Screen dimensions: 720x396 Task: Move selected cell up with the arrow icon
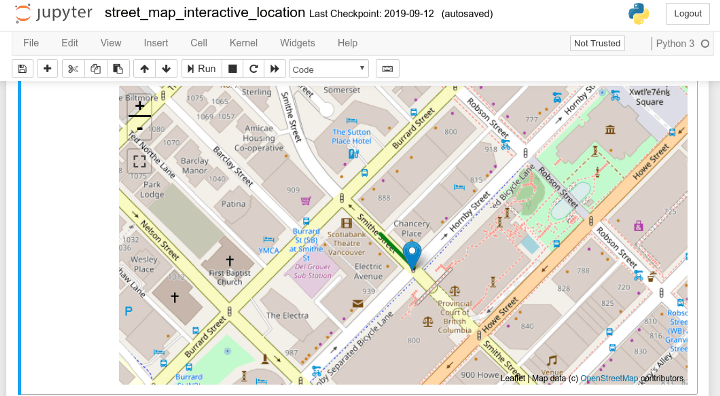pyautogui.click(x=145, y=69)
